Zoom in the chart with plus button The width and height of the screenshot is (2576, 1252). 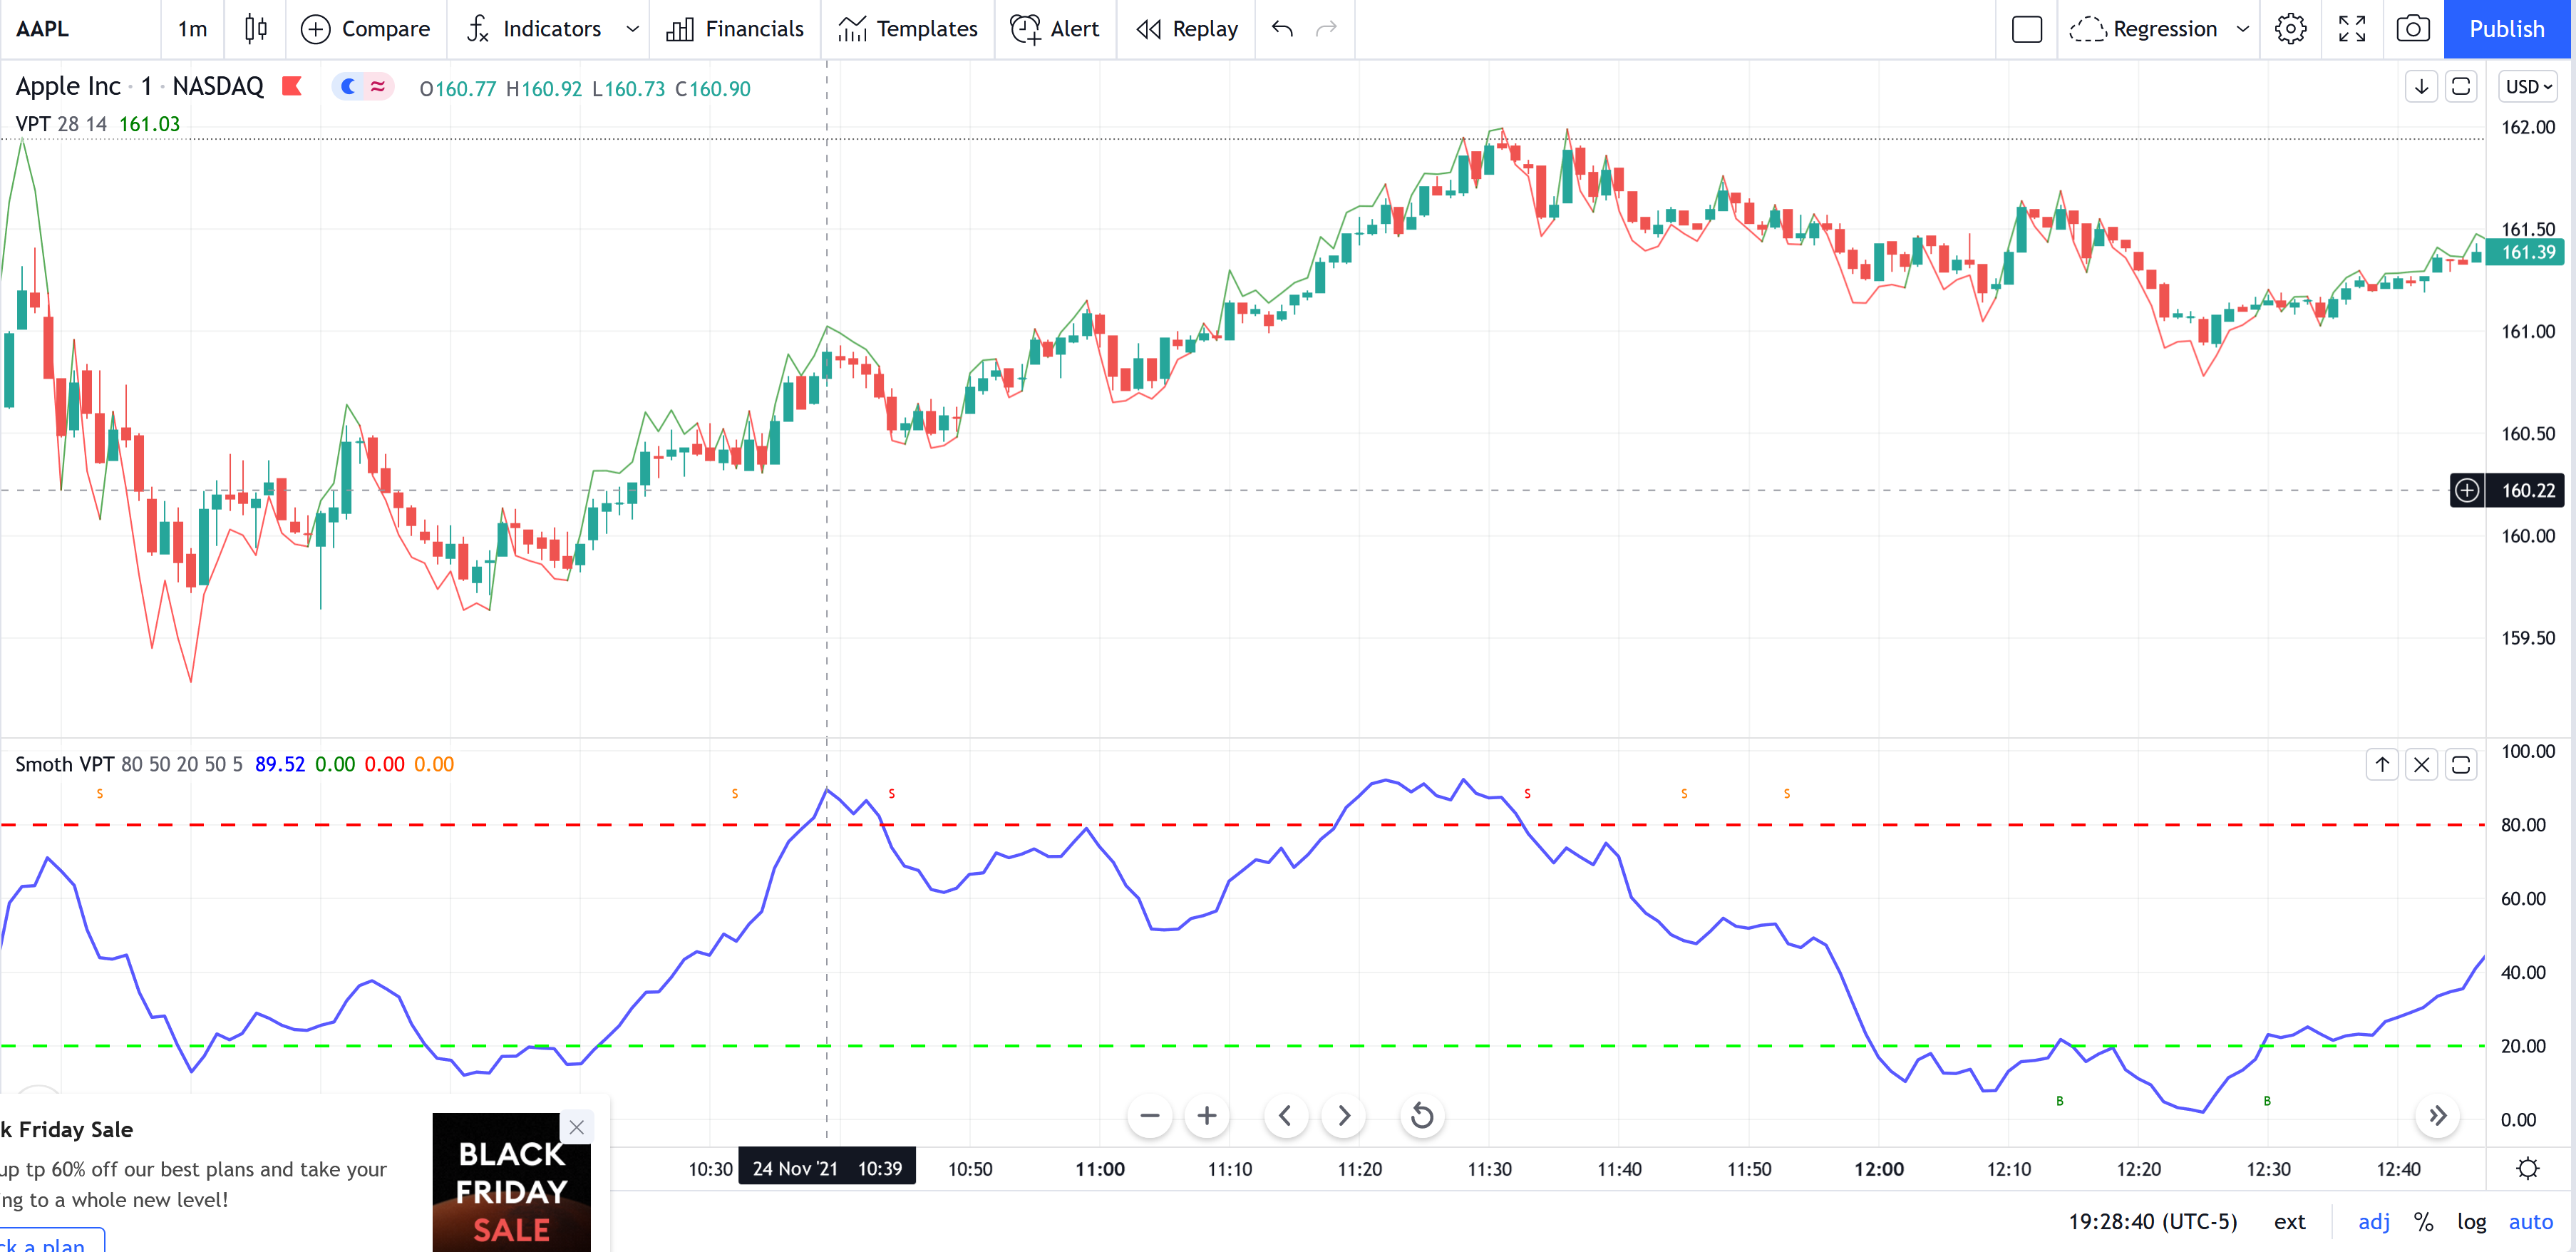(x=1207, y=1115)
